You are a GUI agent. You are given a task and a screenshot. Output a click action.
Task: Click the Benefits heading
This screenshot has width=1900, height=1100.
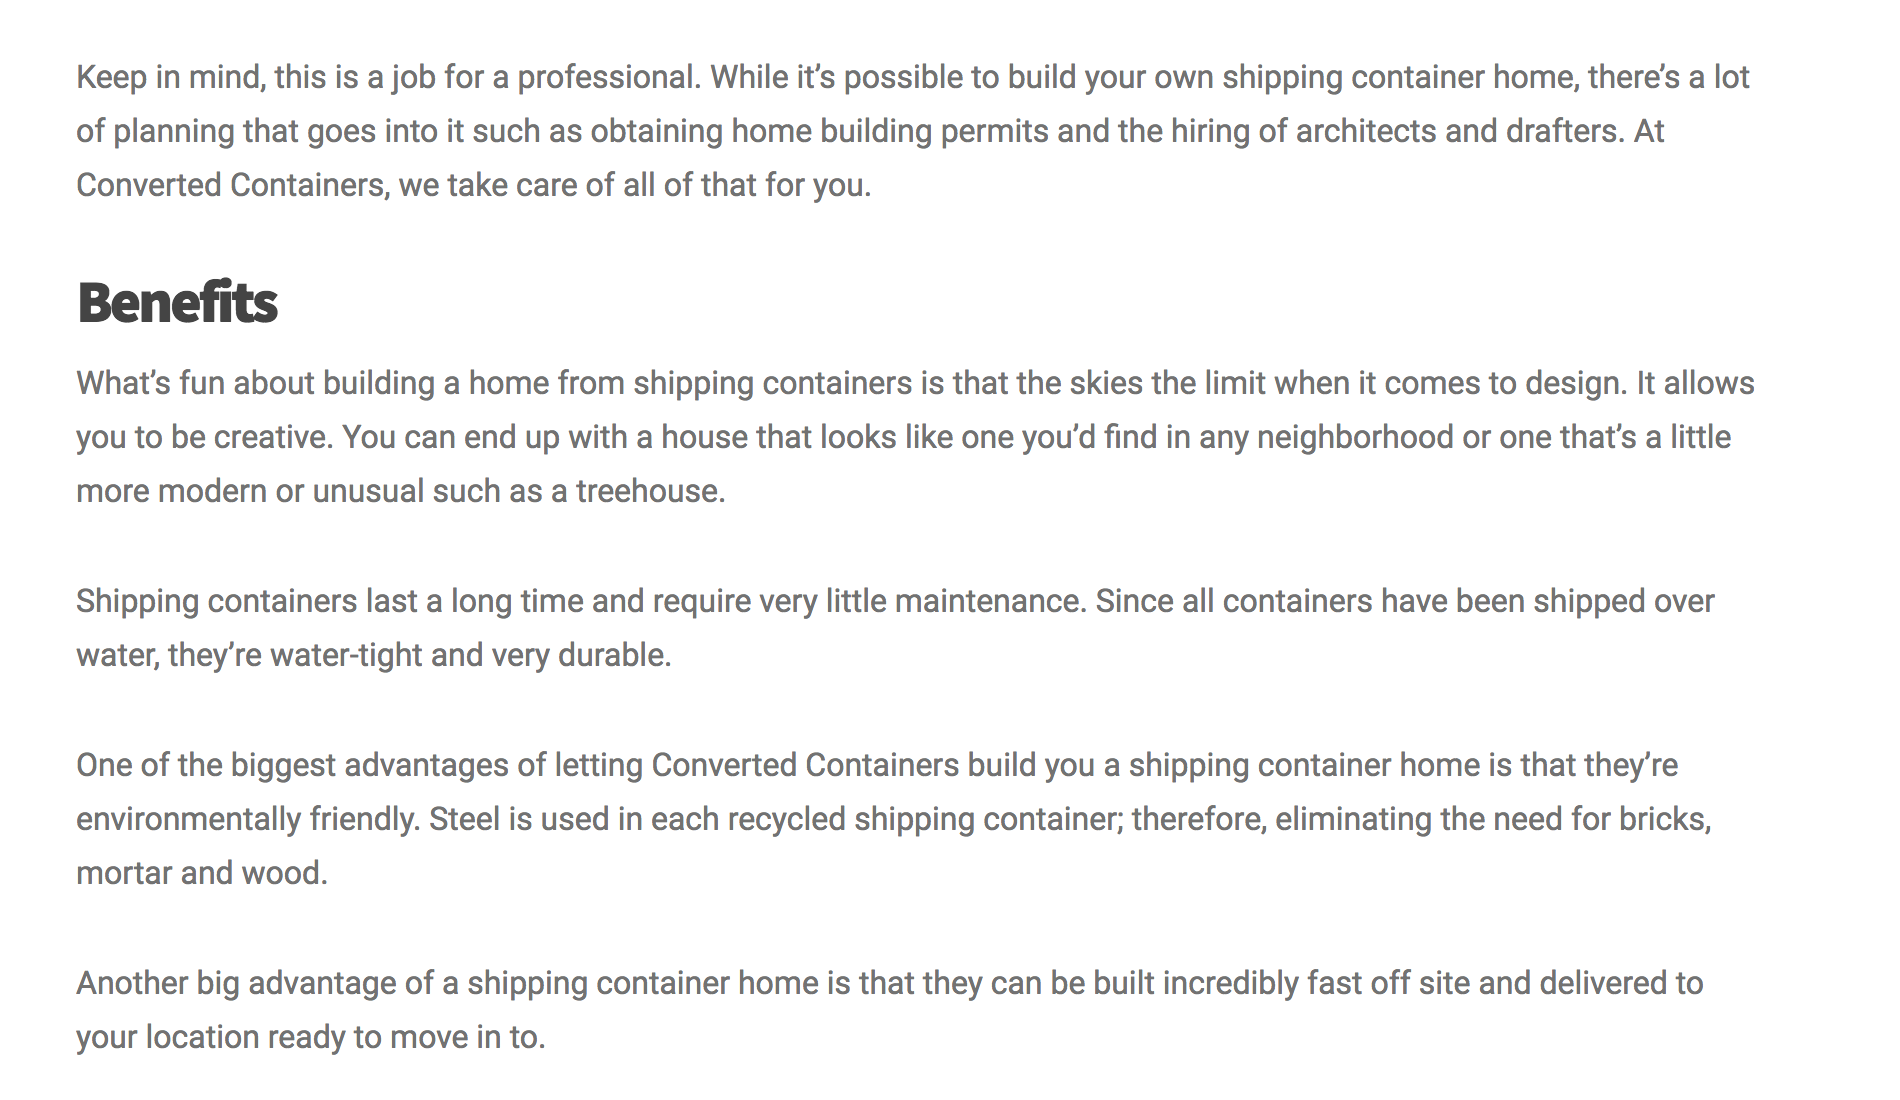click(x=177, y=303)
